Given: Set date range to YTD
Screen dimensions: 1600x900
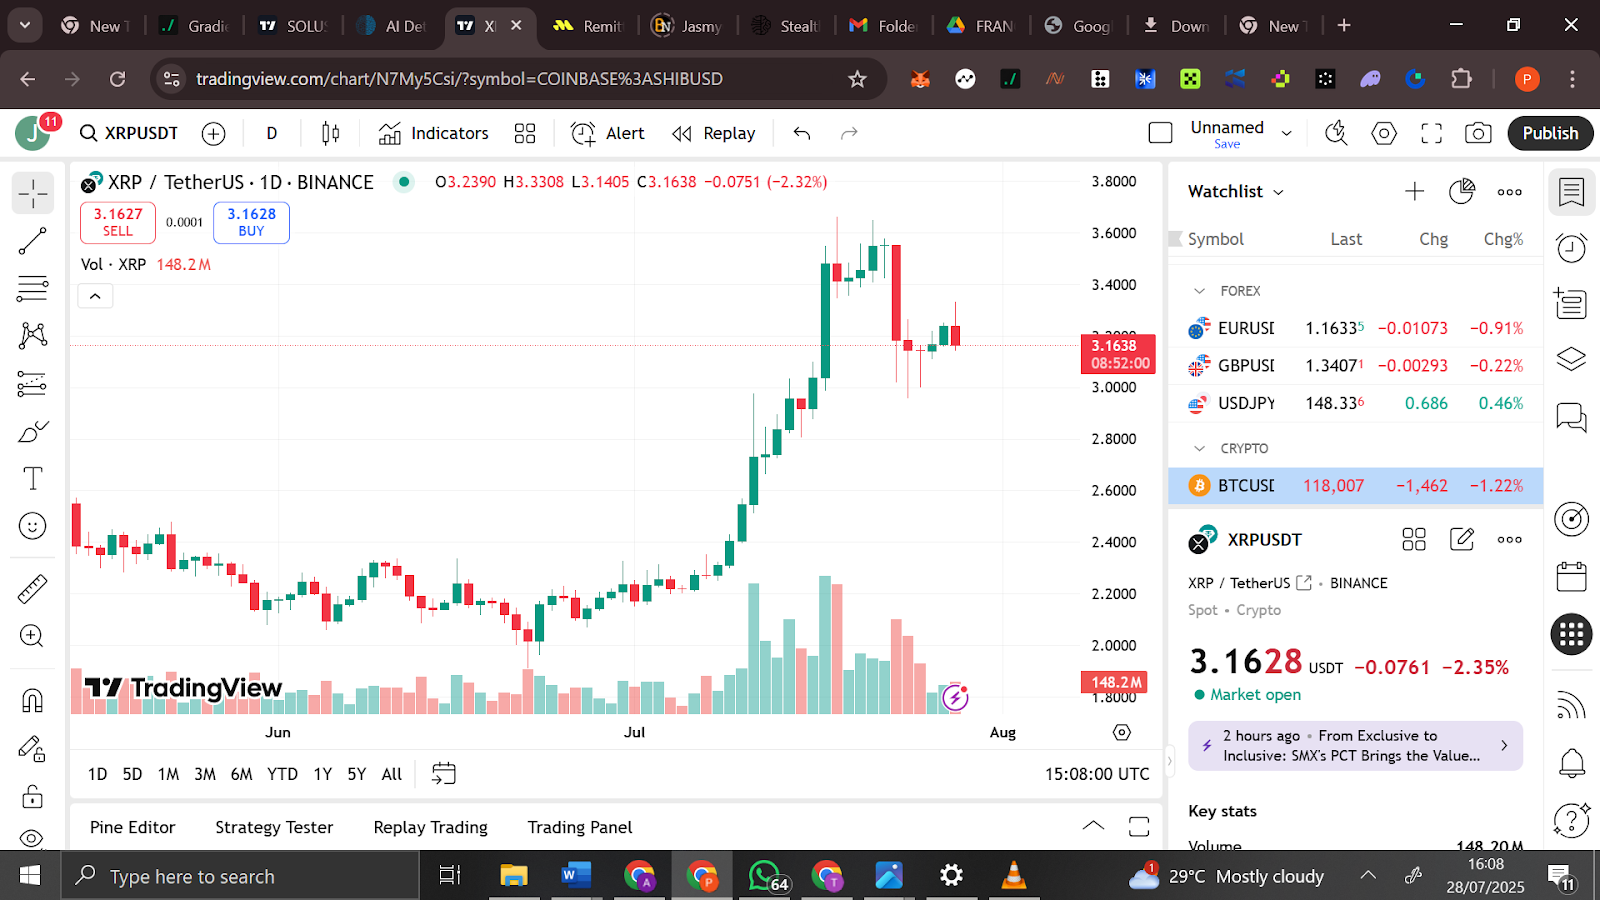Looking at the screenshot, I should 282,774.
